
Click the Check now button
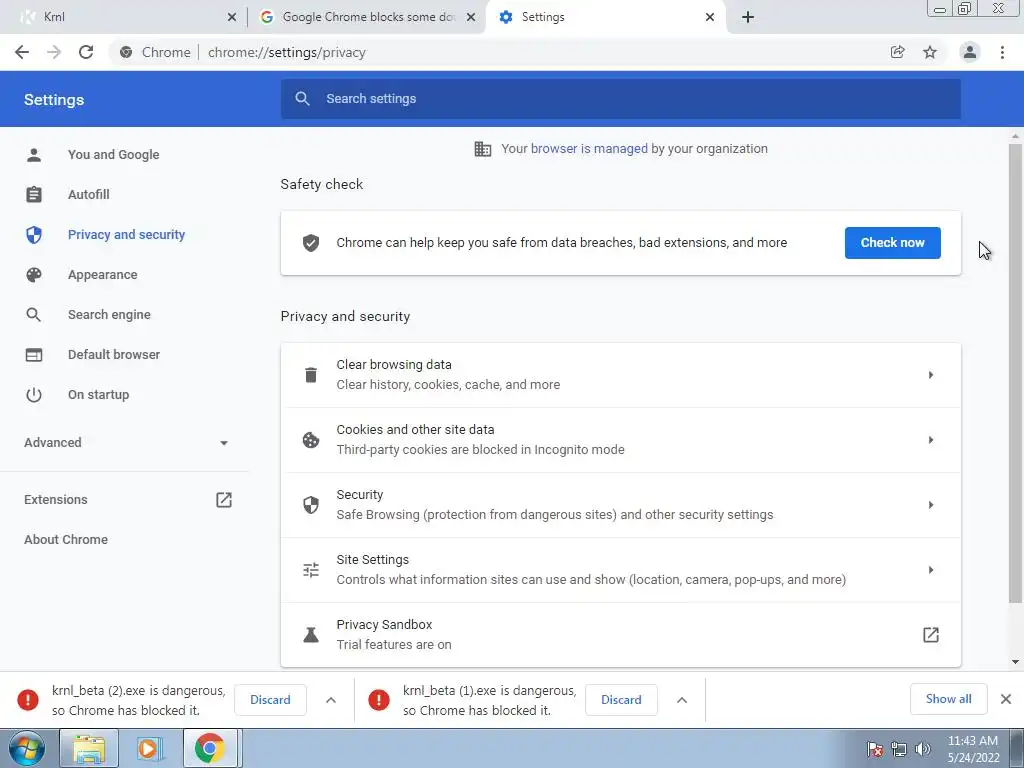[x=892, y=243]
